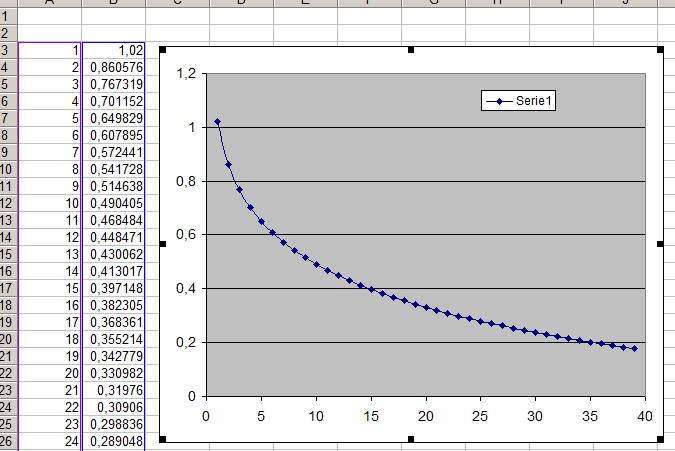Screen dimensions: 675x451
Task: Select cell B3 containing 1,02
Action: (114, 50)
